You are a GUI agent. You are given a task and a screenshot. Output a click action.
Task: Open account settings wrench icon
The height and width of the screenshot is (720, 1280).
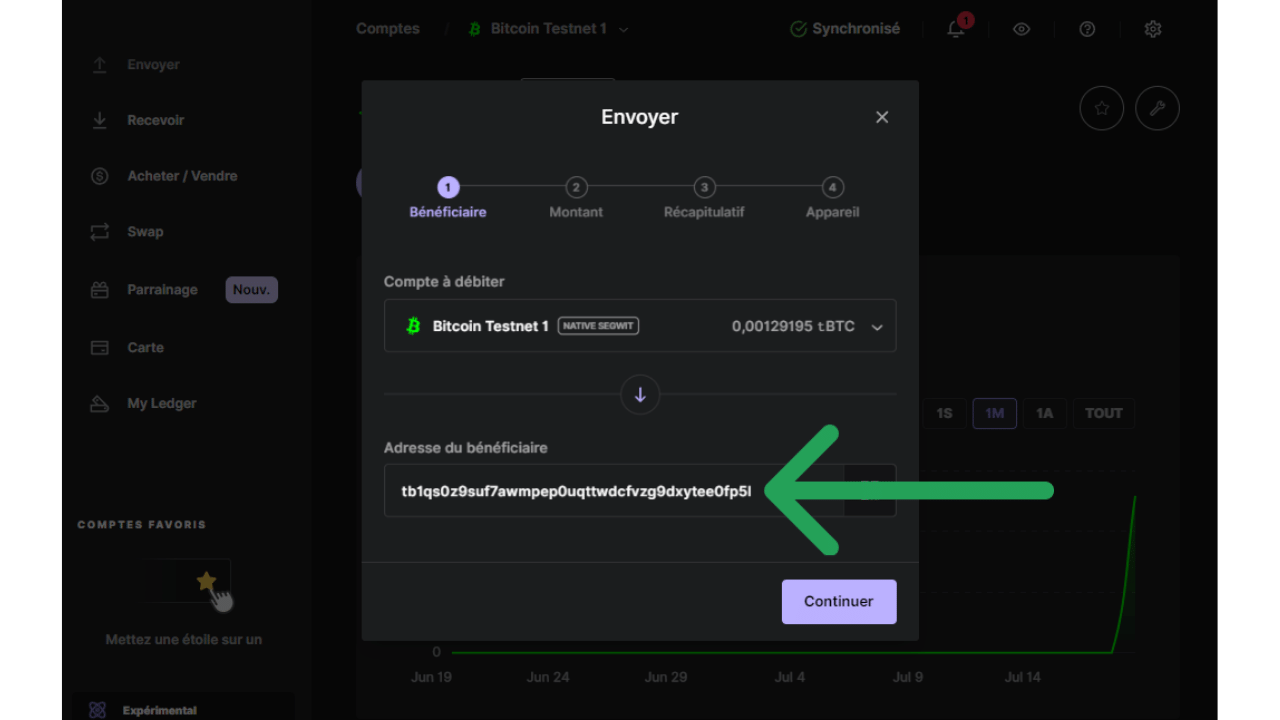coord(1158,108)
